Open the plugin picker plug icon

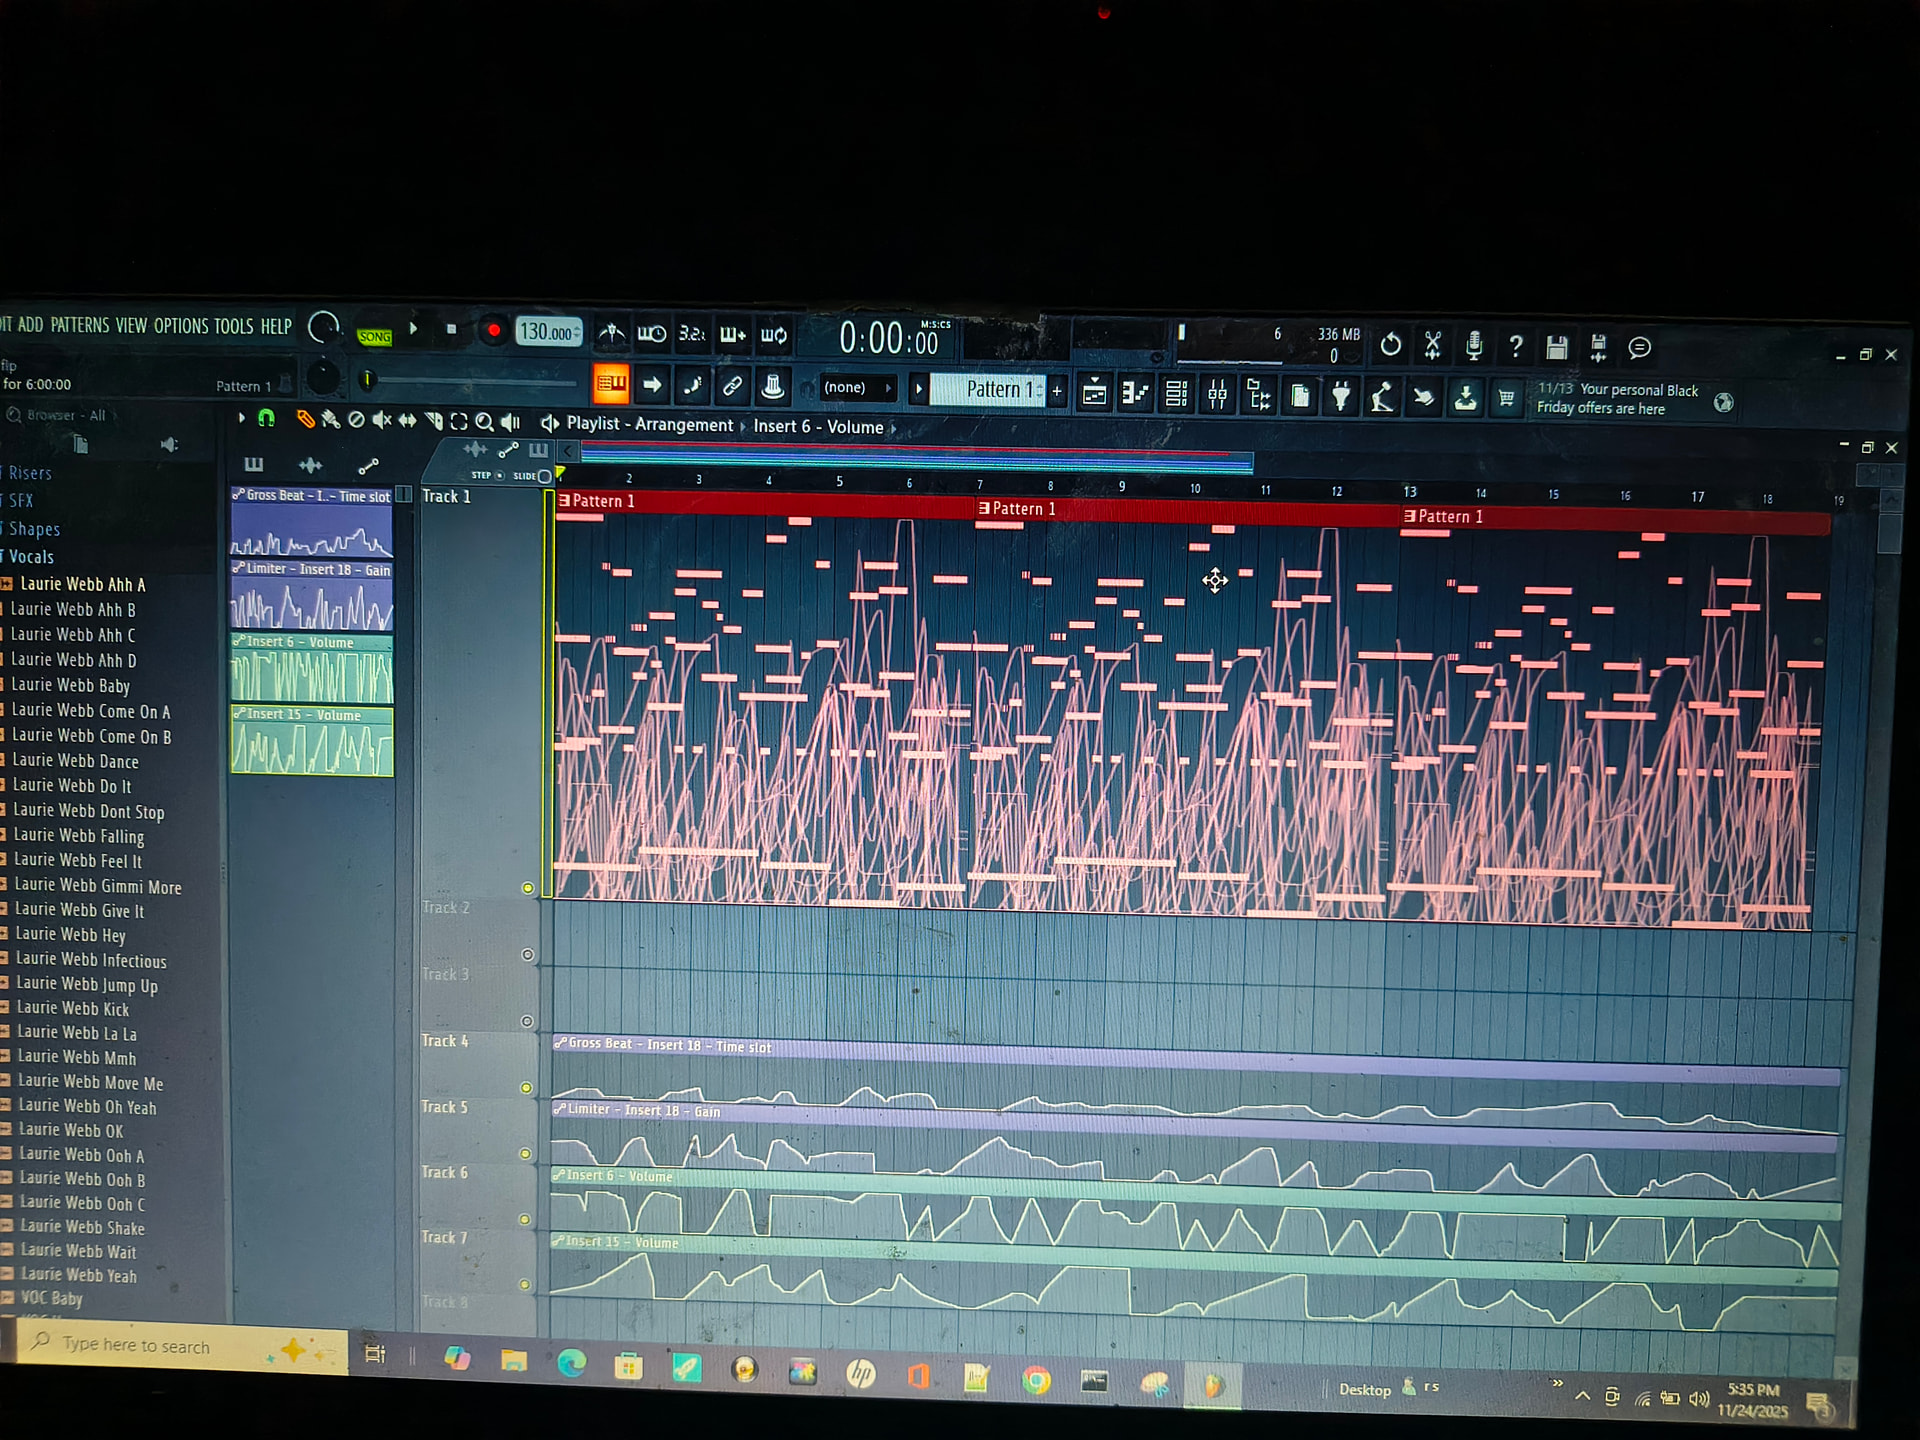[1341, 396]
